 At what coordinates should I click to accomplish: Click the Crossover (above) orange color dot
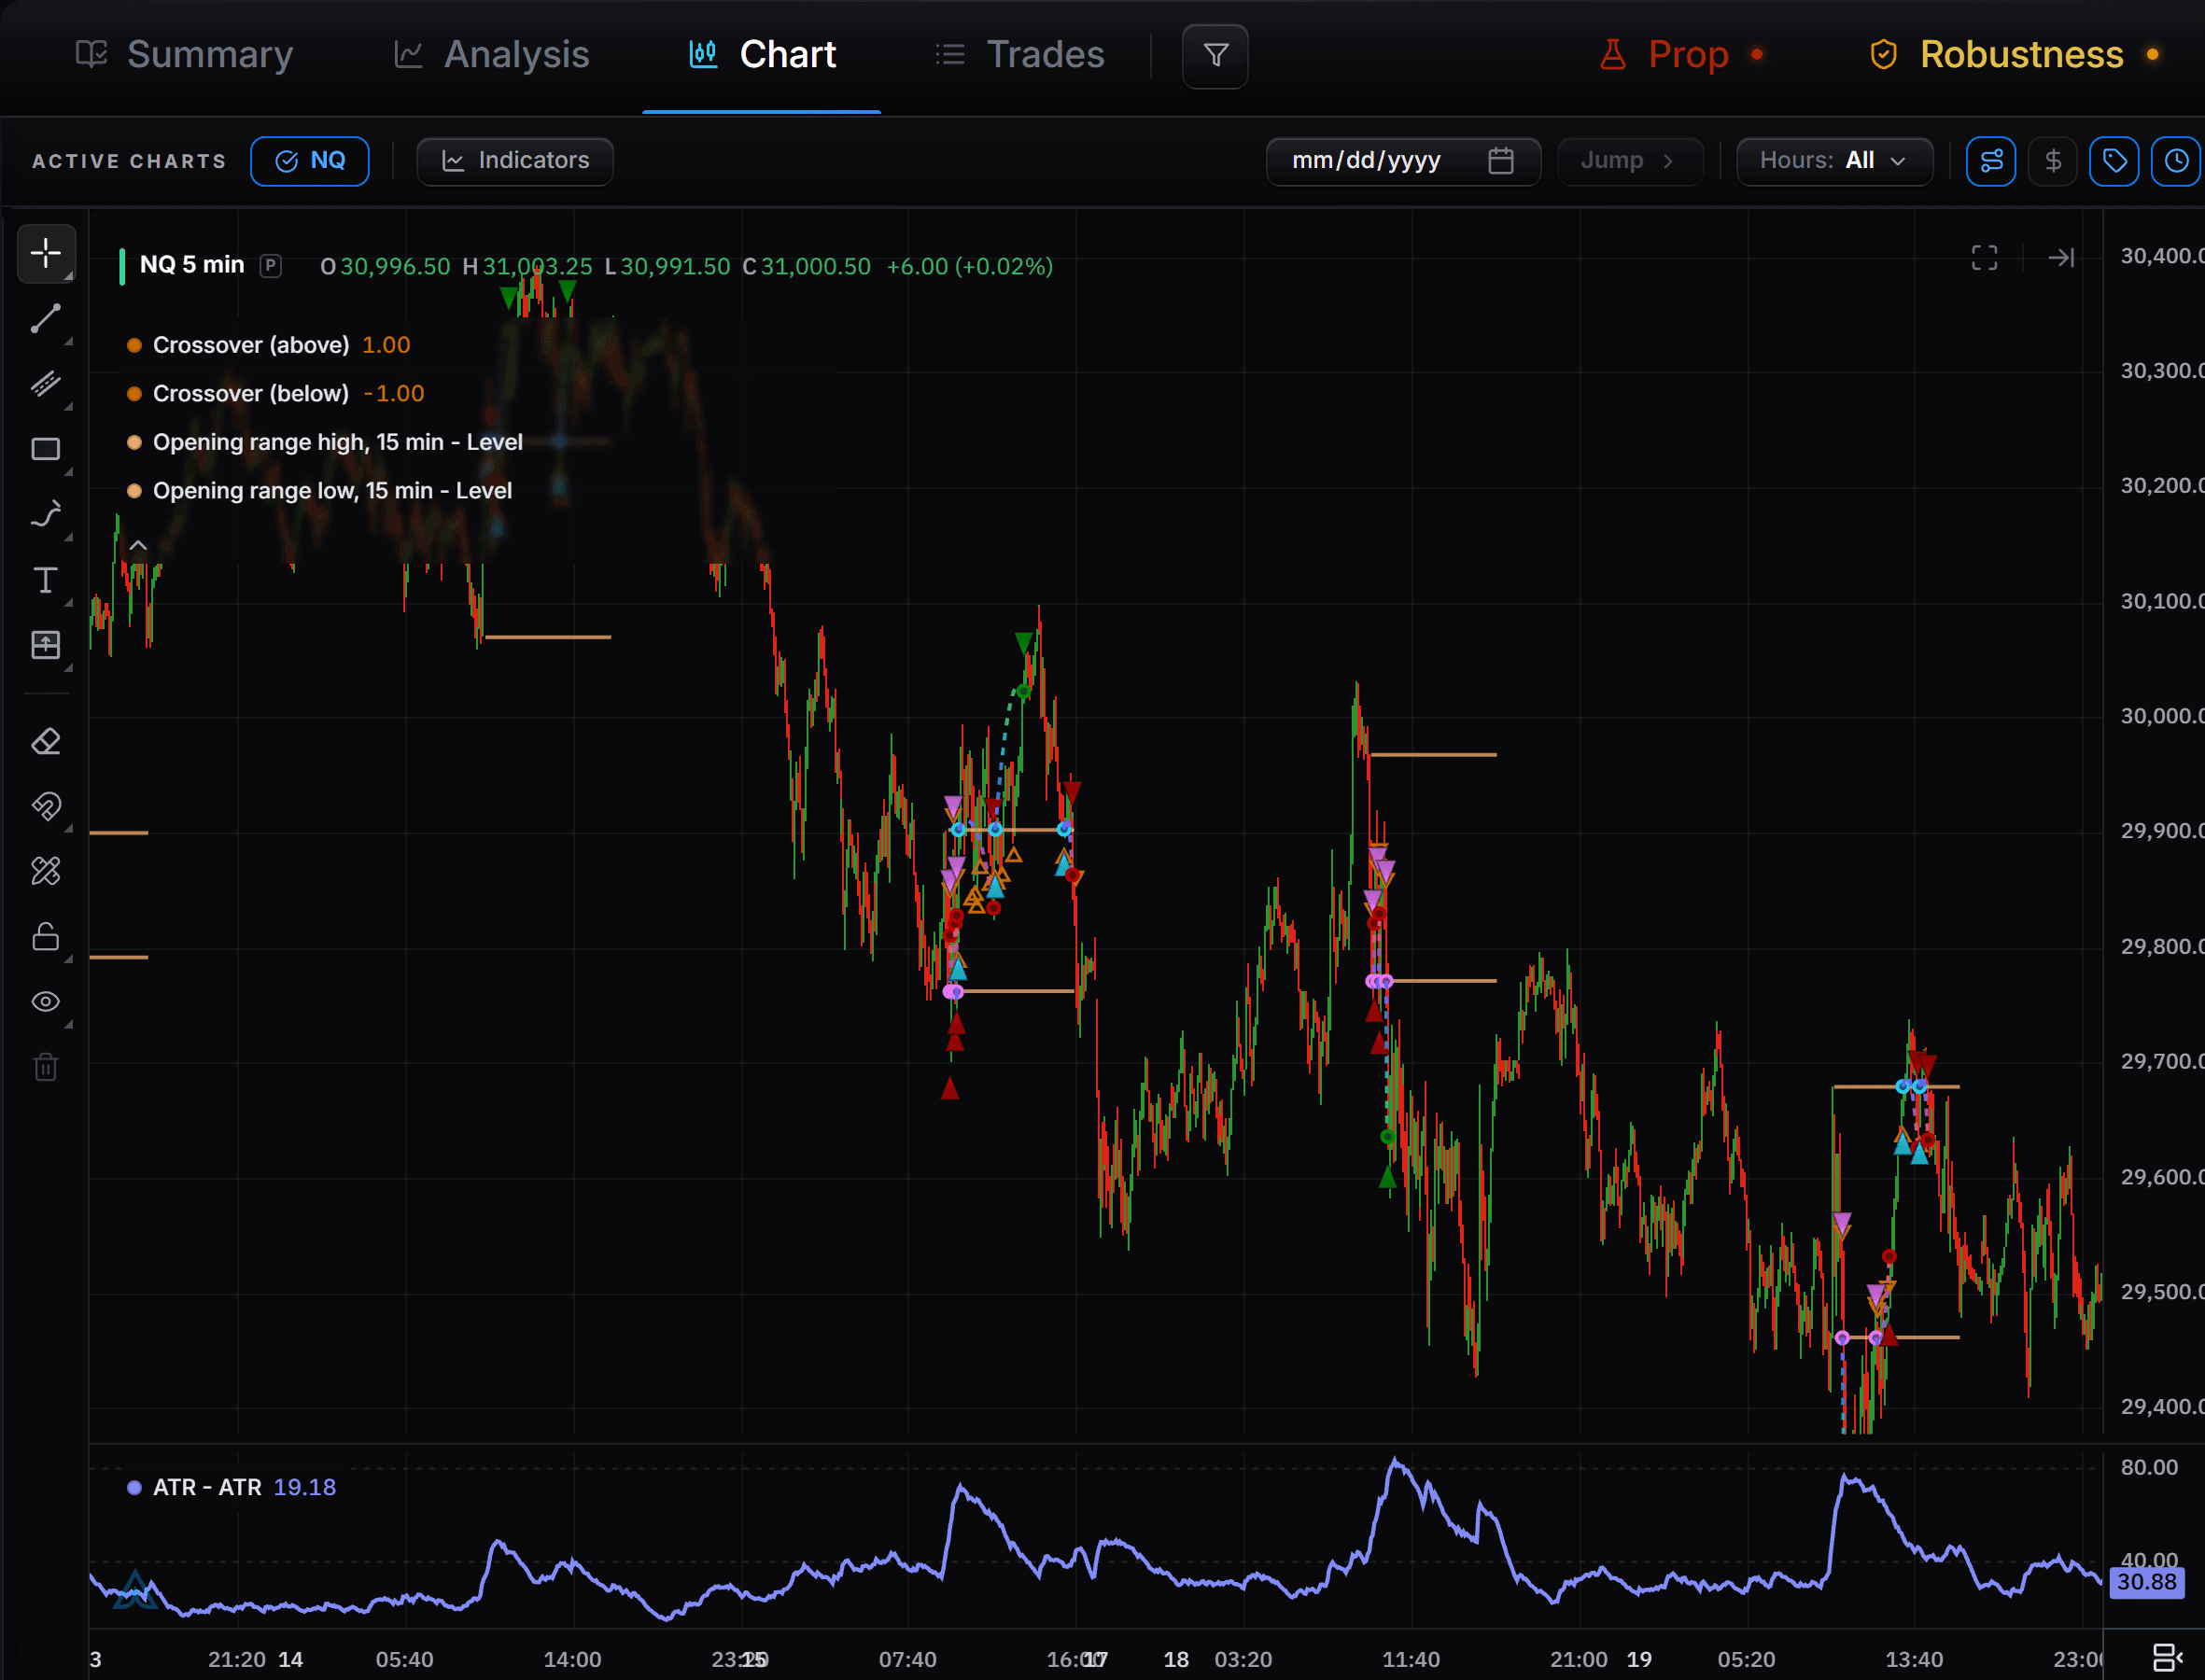click(x=134, y=346)
